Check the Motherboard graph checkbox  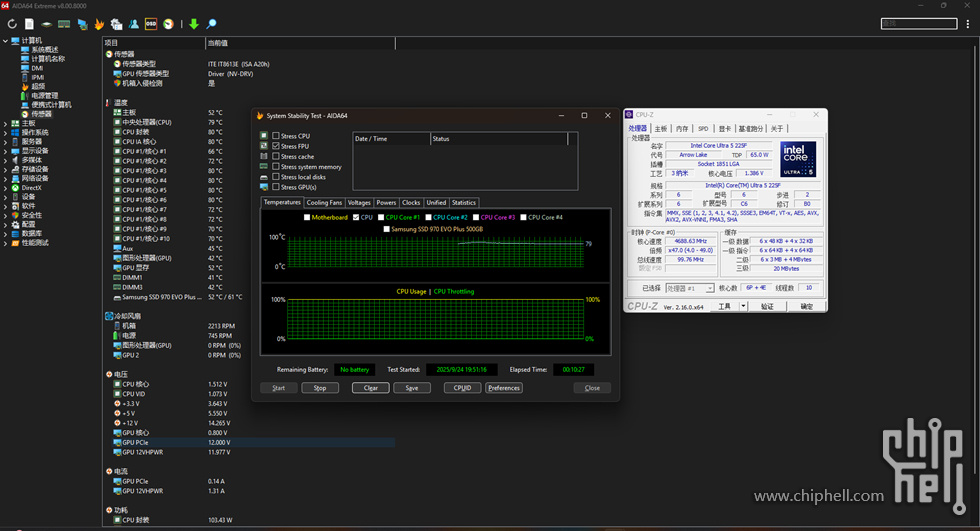point(307,217)
